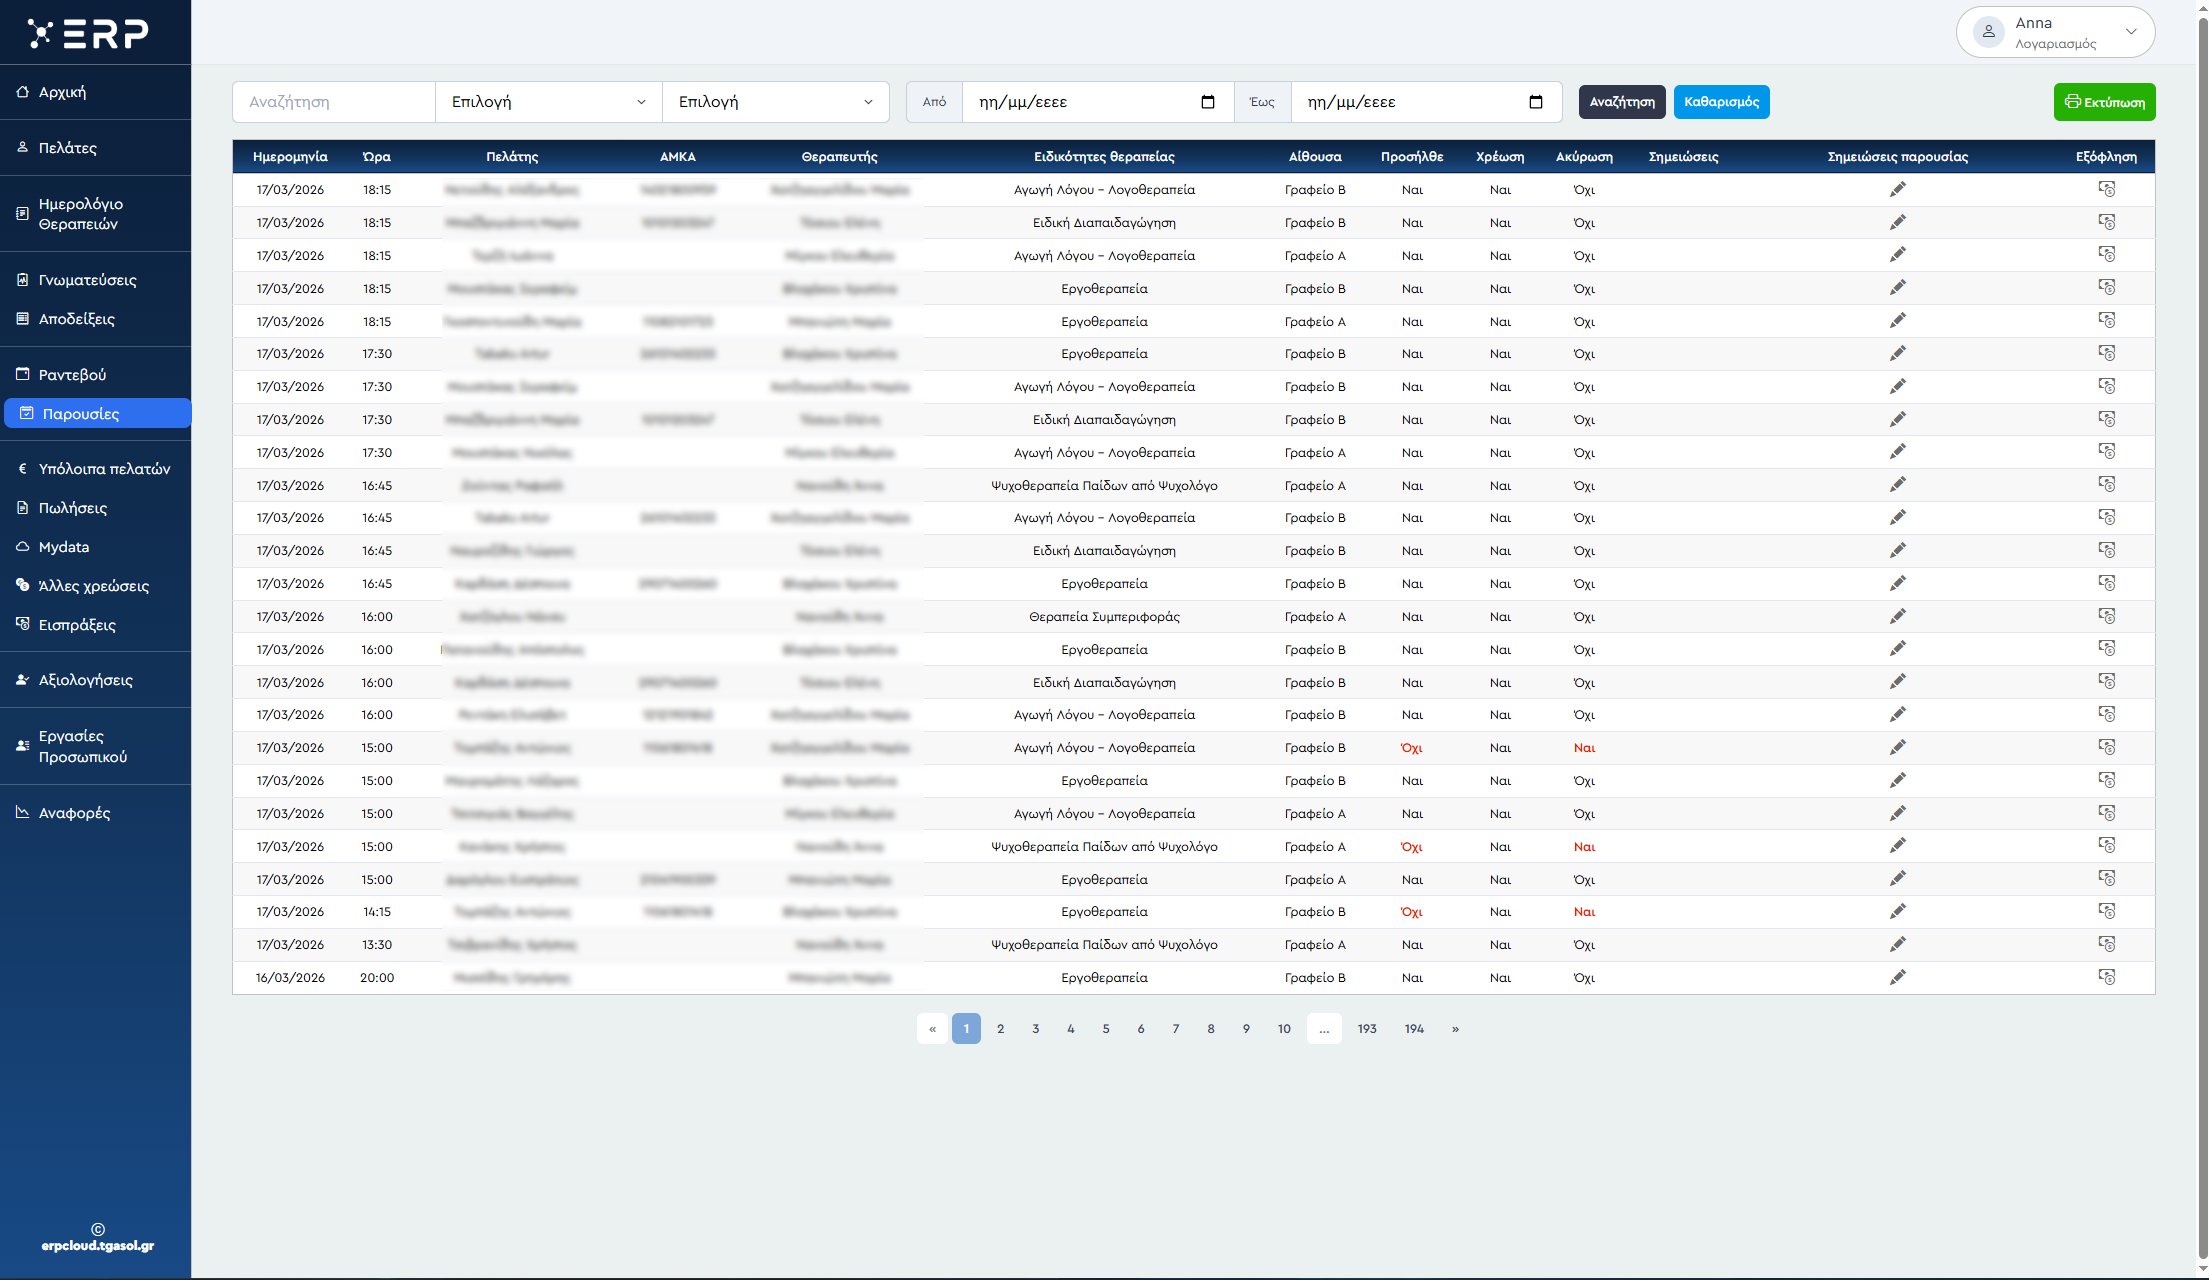Edit notes for second 17/03/2026 18:15 row
Viewport: 2209px width, 1280px height.
(1897, 222)
